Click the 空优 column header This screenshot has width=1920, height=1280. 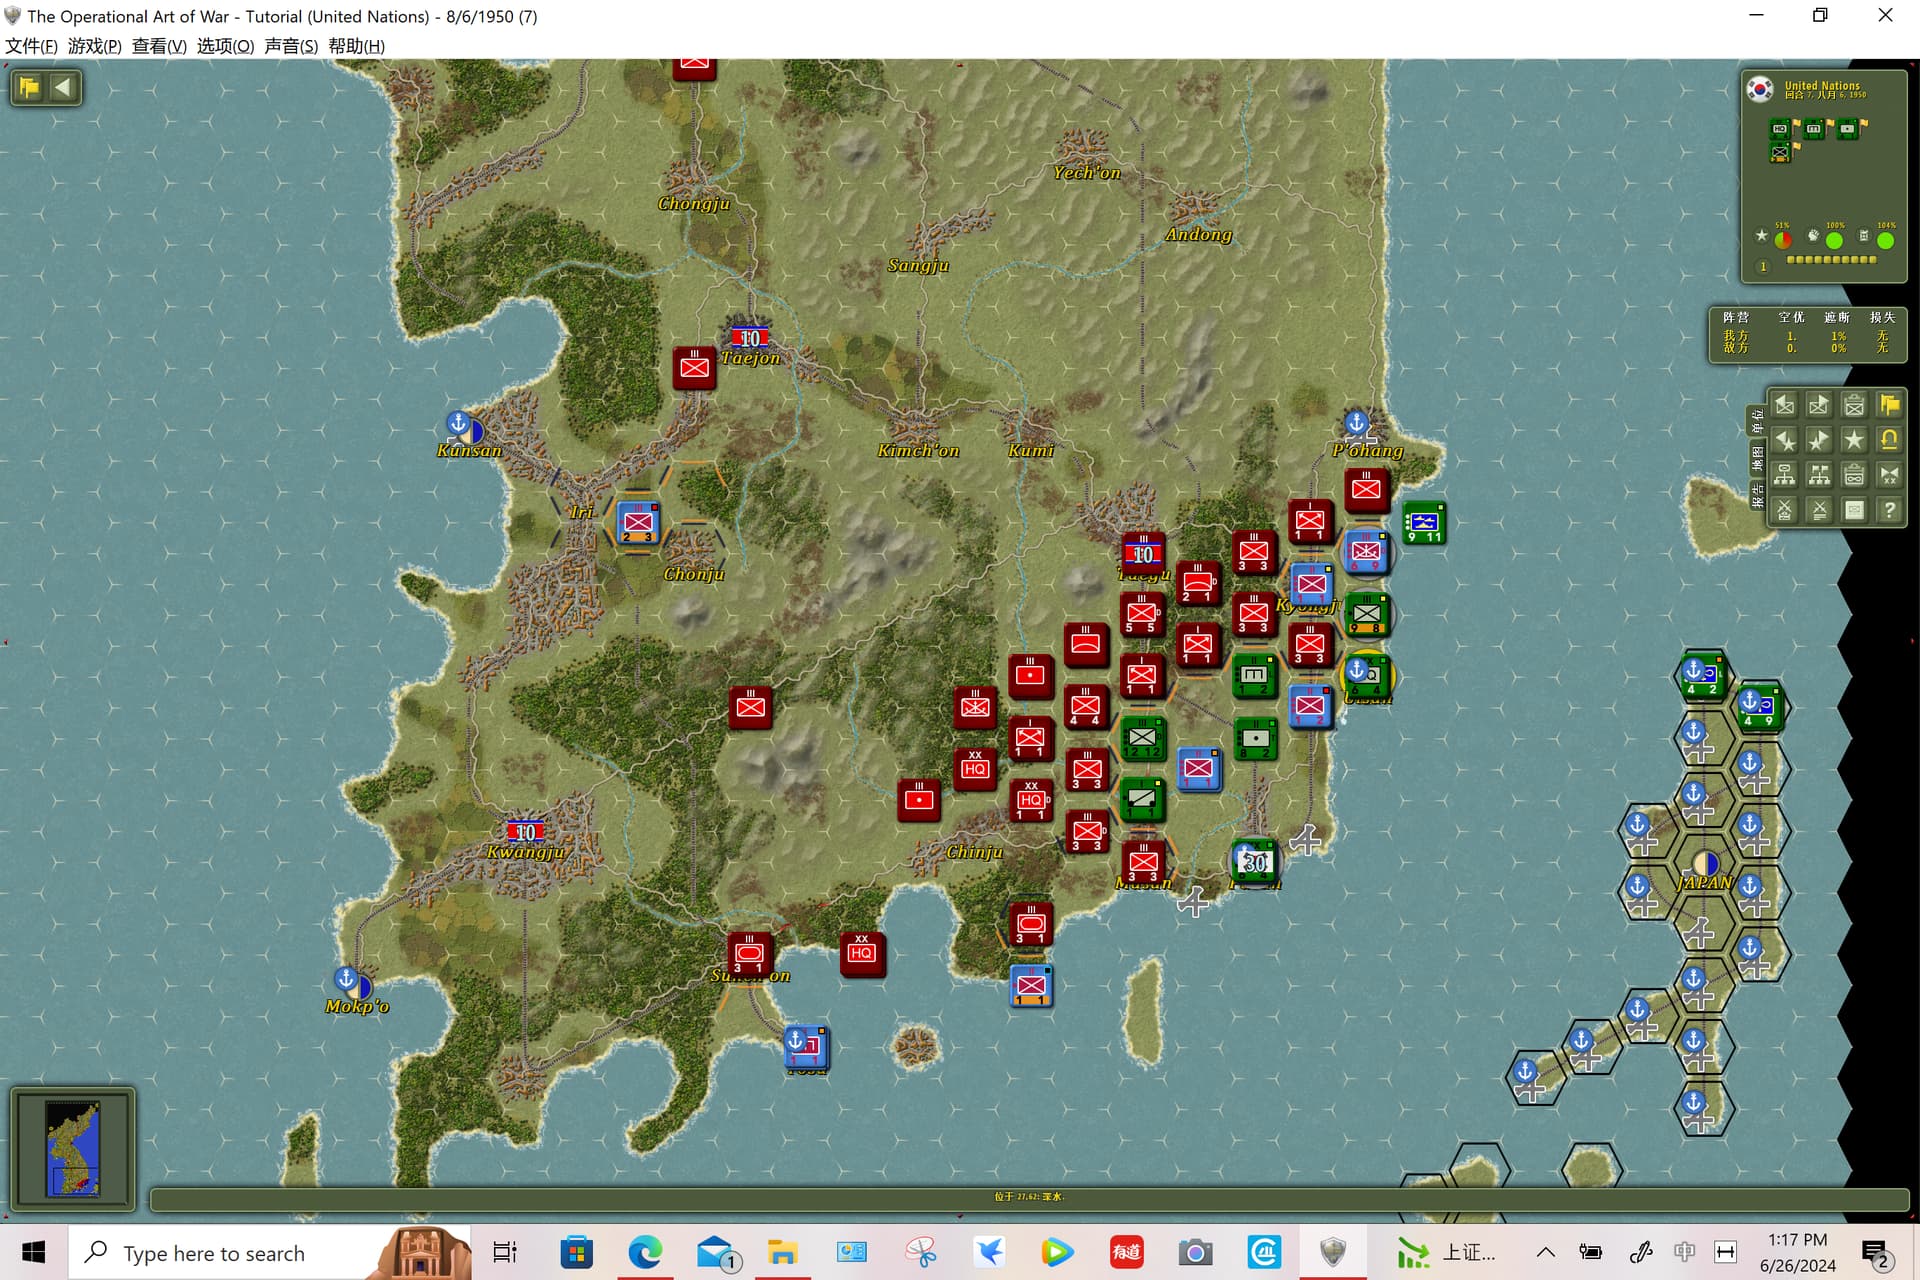click(1791, 317)
